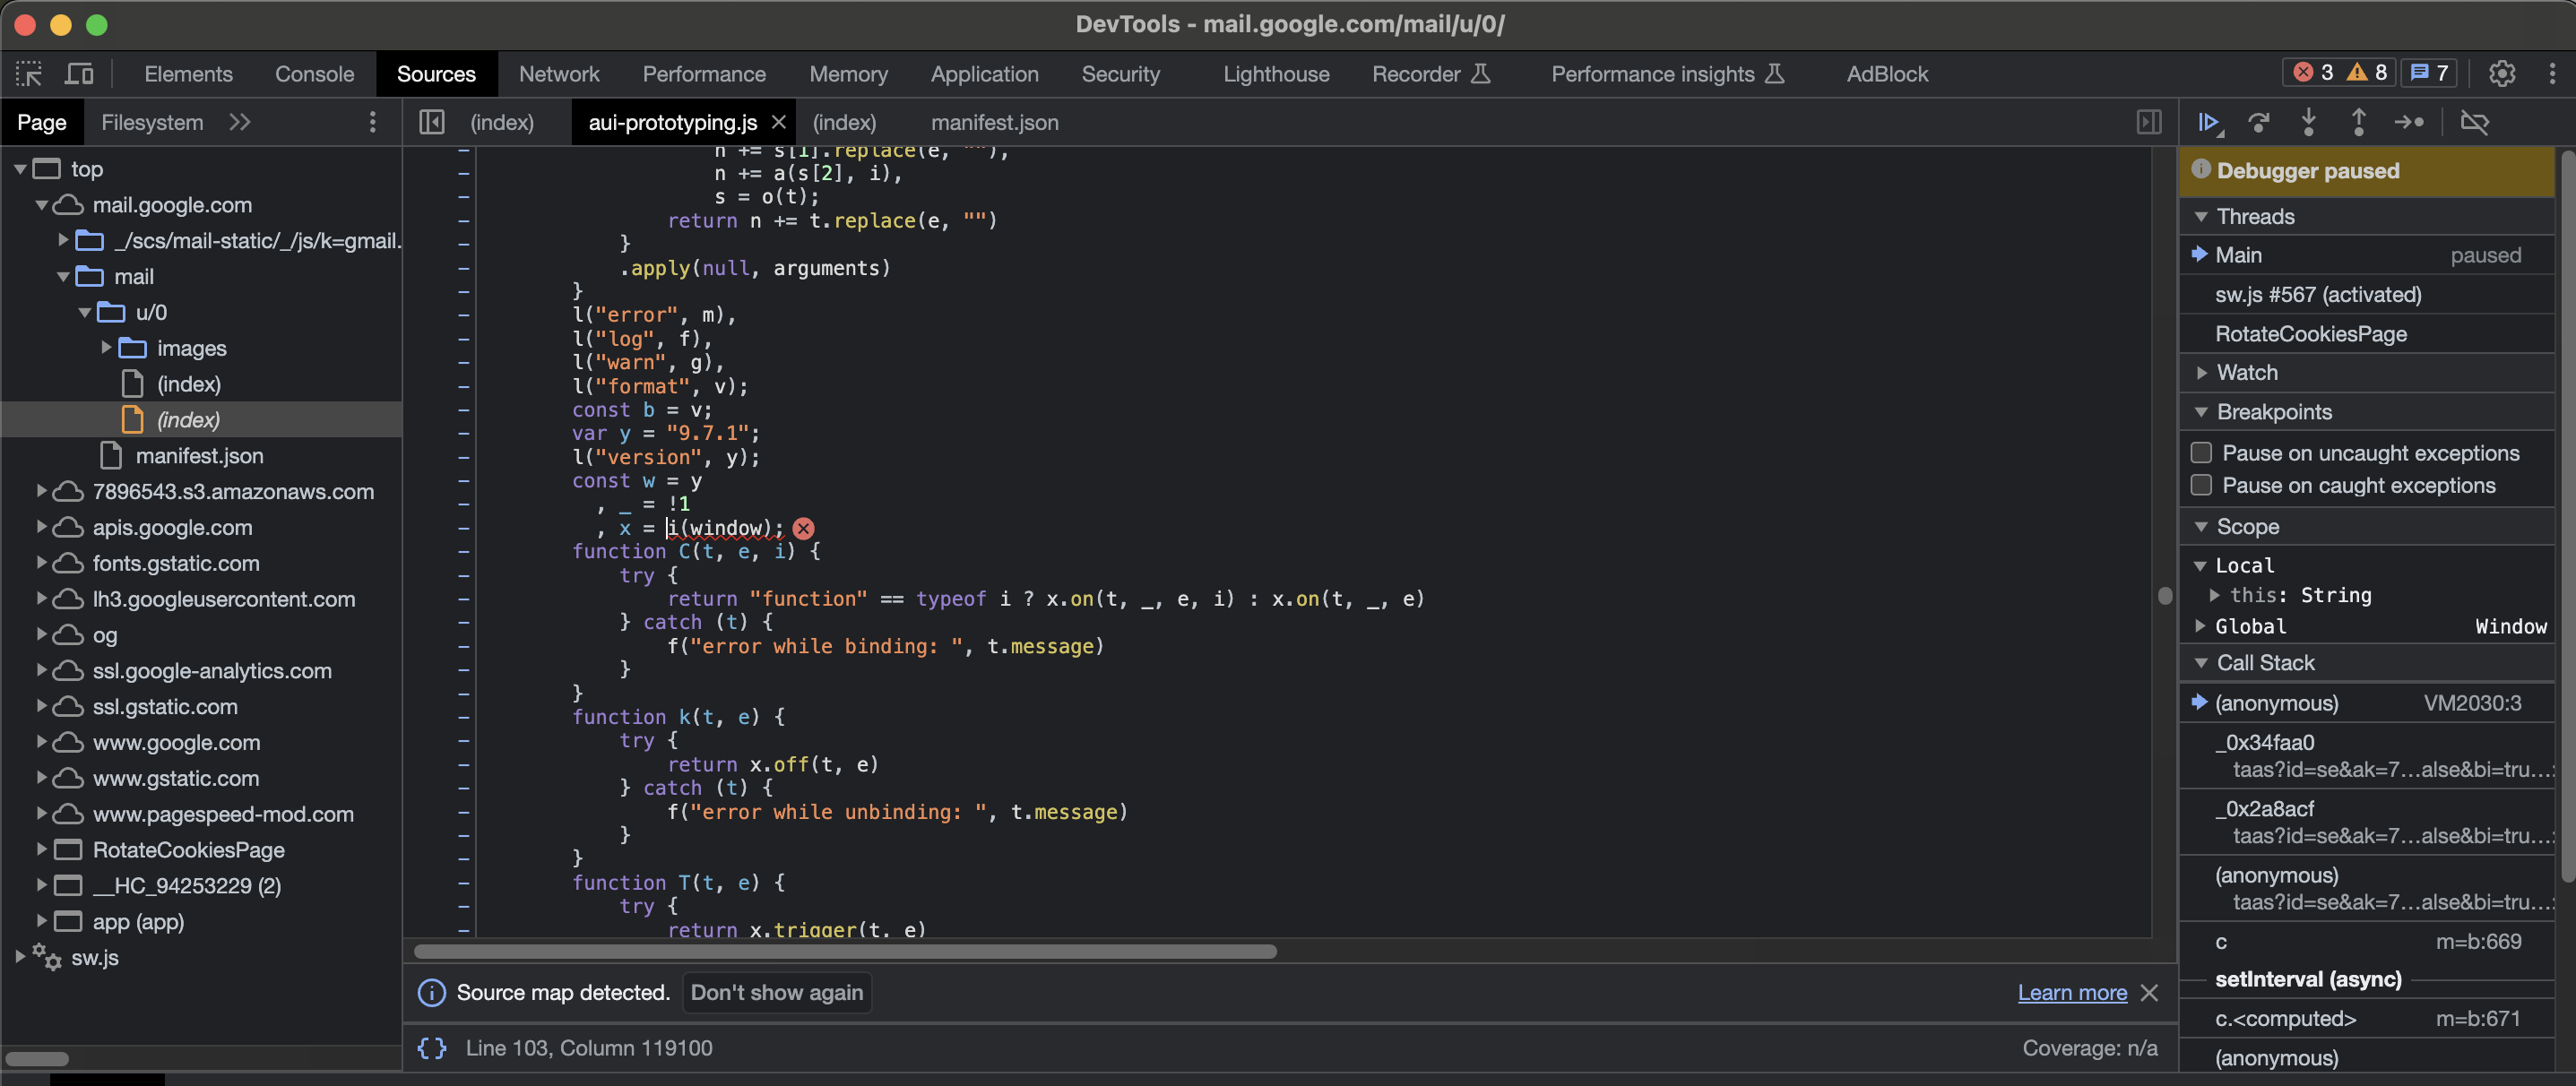Click the step into function icon
Viewport: 2576px width, 1086px height.
coord(2308,122)
